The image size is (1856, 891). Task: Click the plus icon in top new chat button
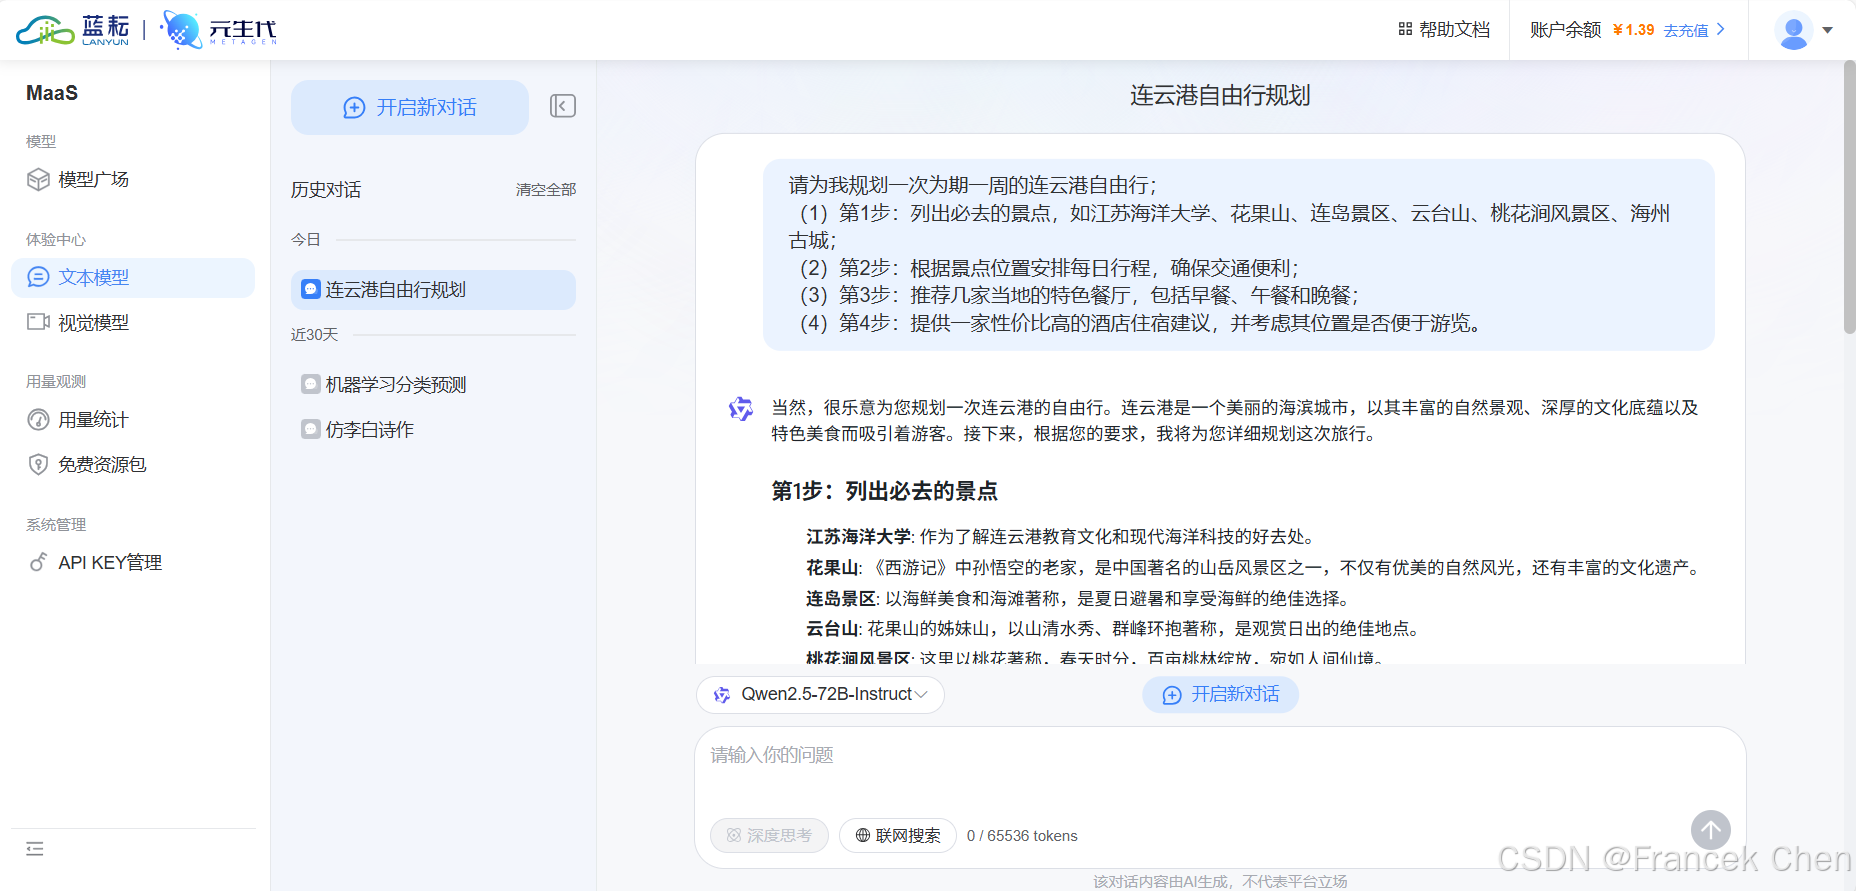[354, 108]
